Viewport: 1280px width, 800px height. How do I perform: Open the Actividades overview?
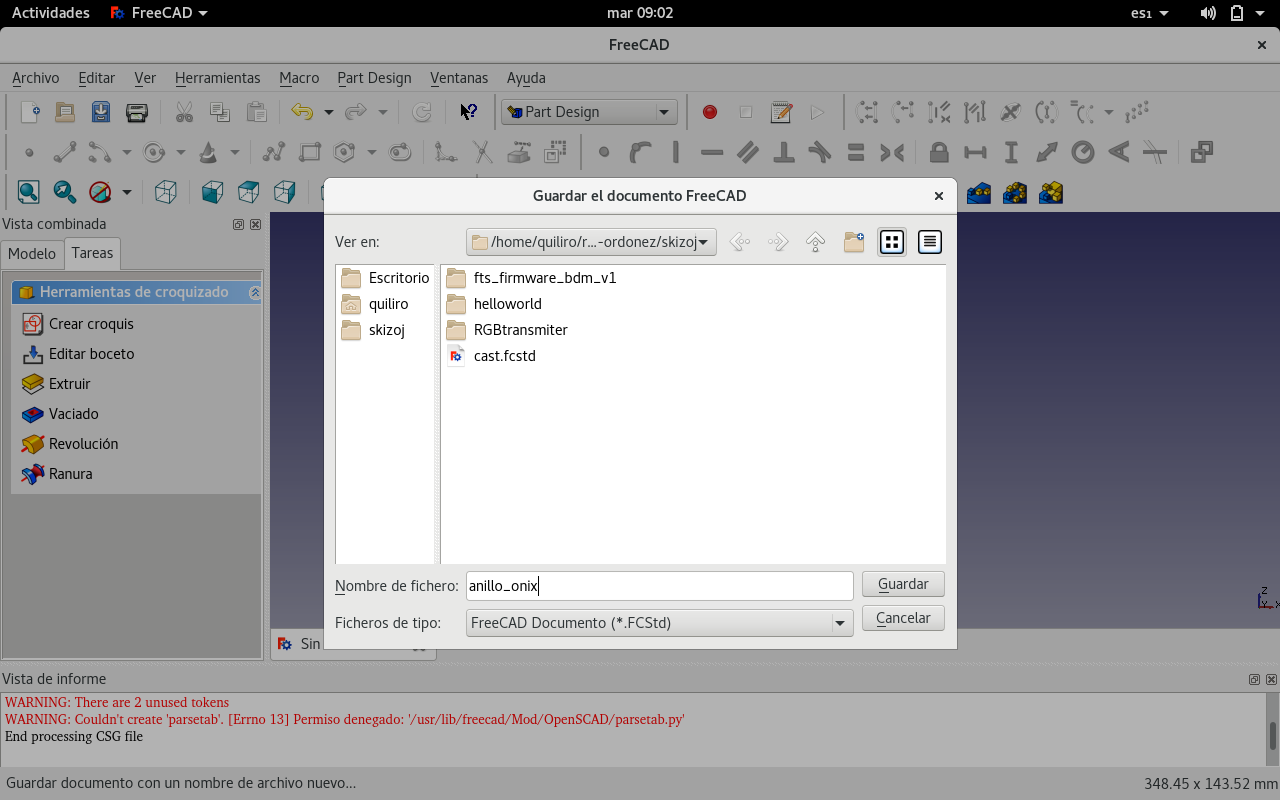[50, 13]
